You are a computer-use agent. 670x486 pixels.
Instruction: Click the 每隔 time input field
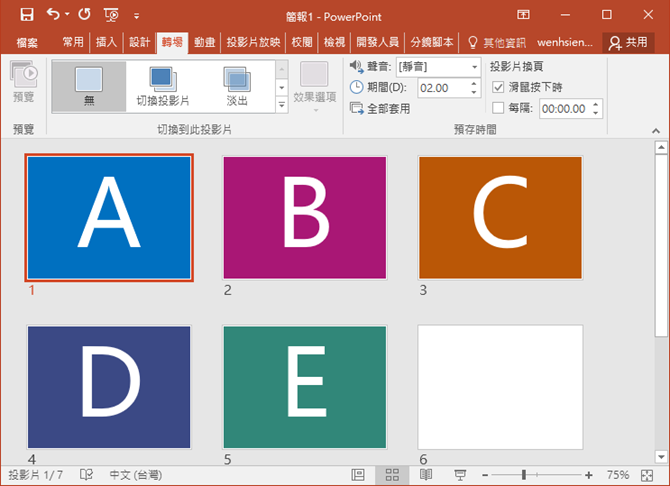pyautogui.click(x=565, y=109)
